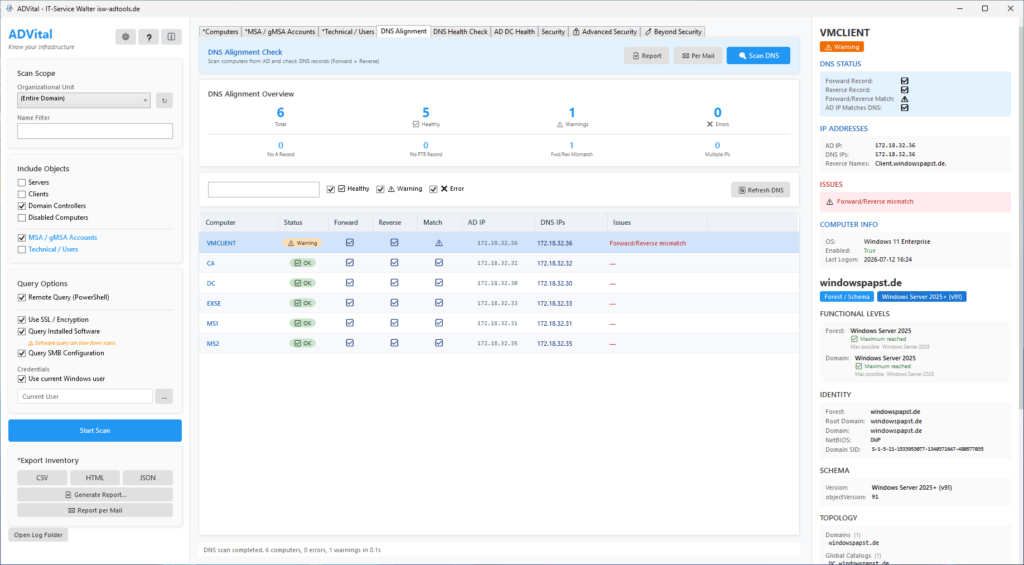Toggle Use SSL / Encryption

click(22, 320)
